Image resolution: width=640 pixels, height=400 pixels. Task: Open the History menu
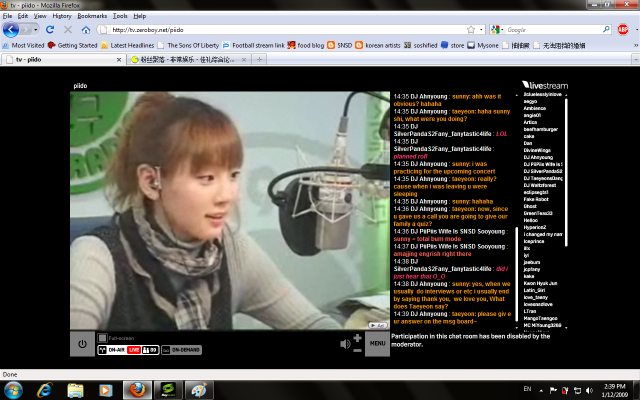[61, 16]
